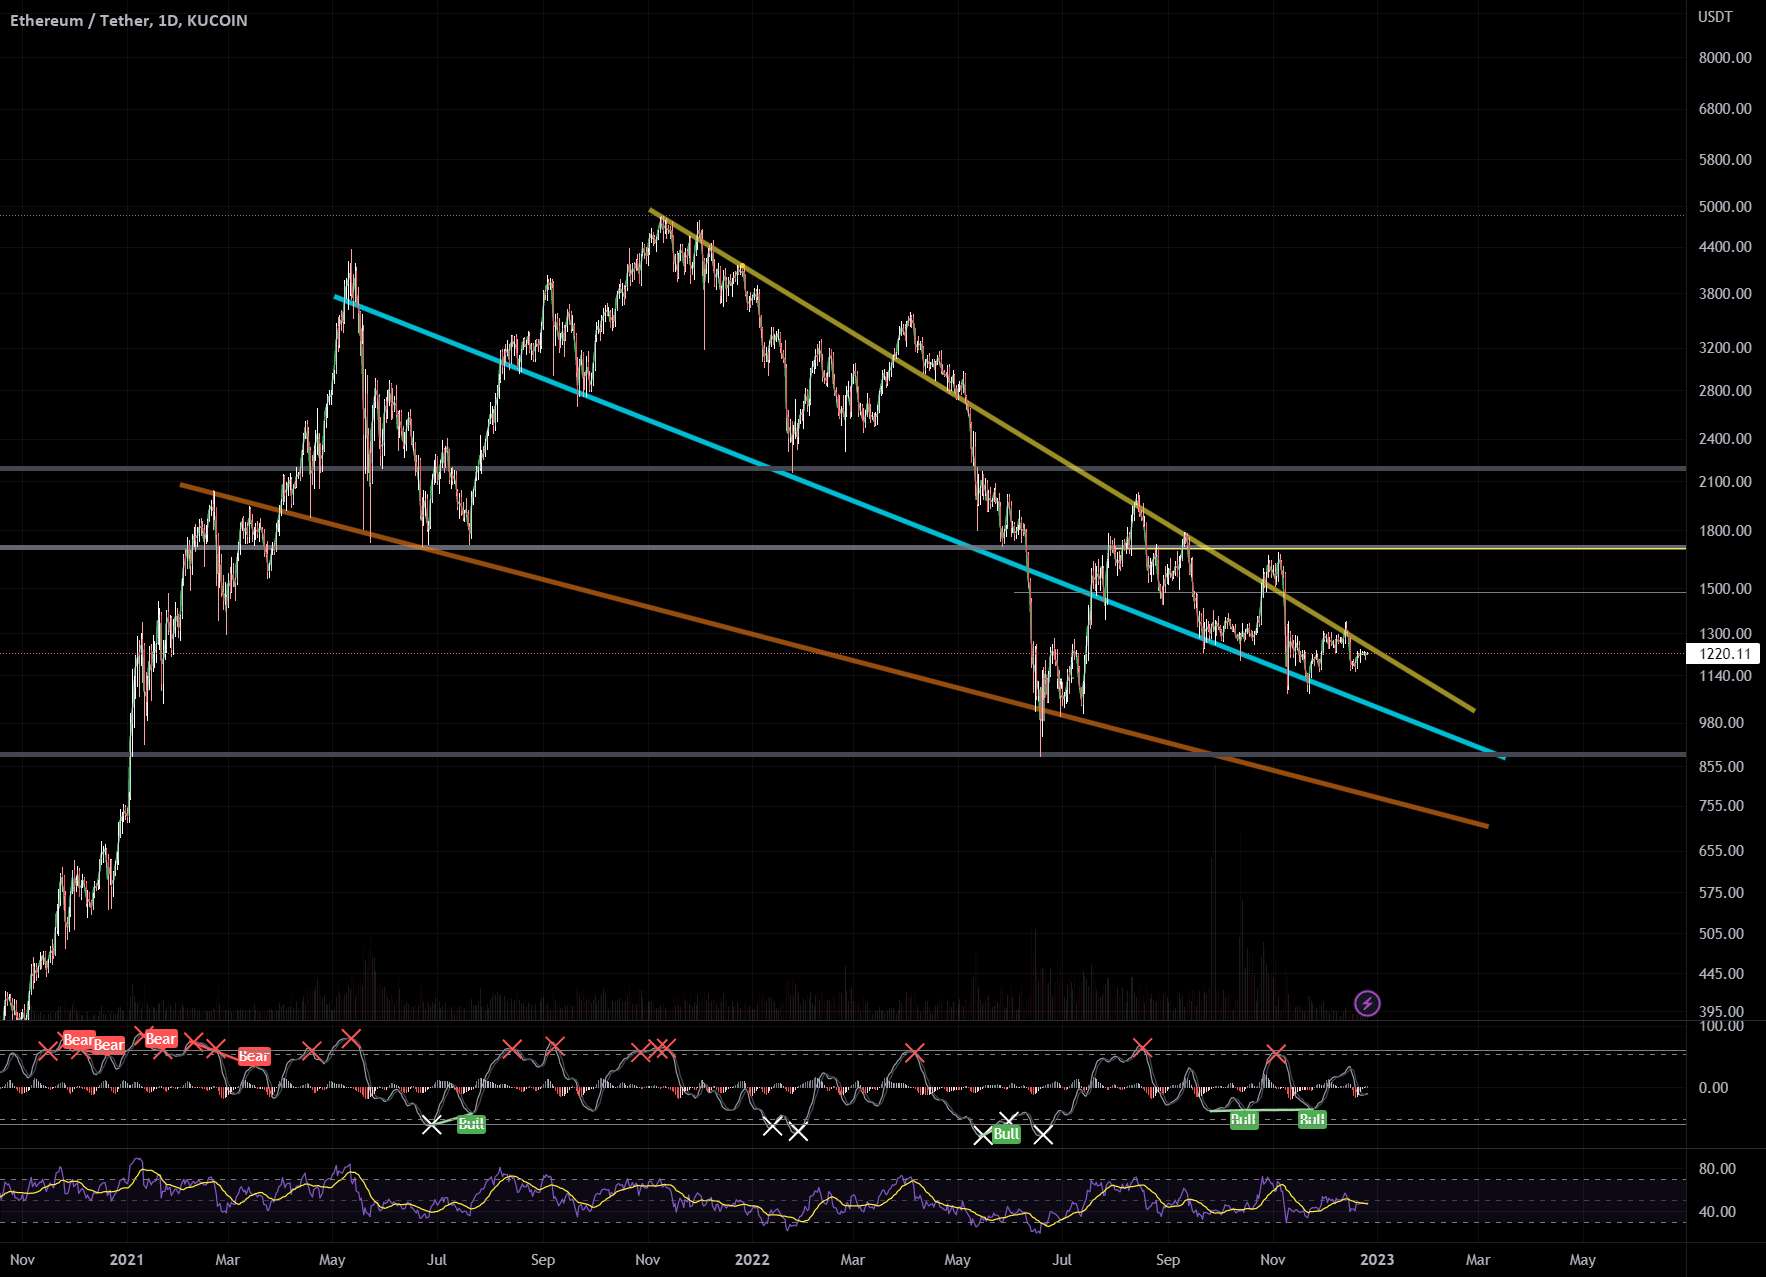Image resolution: width=1766 pixels, height=1277 pixels.
Task: Click the oscillator 0.00 scale label
Action: tap(1713, 1088)
